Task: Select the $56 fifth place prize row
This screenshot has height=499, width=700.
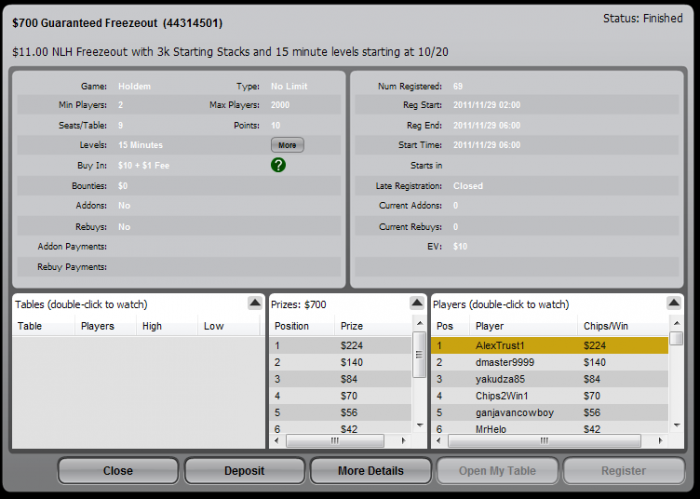Action: tap(340, 413)
